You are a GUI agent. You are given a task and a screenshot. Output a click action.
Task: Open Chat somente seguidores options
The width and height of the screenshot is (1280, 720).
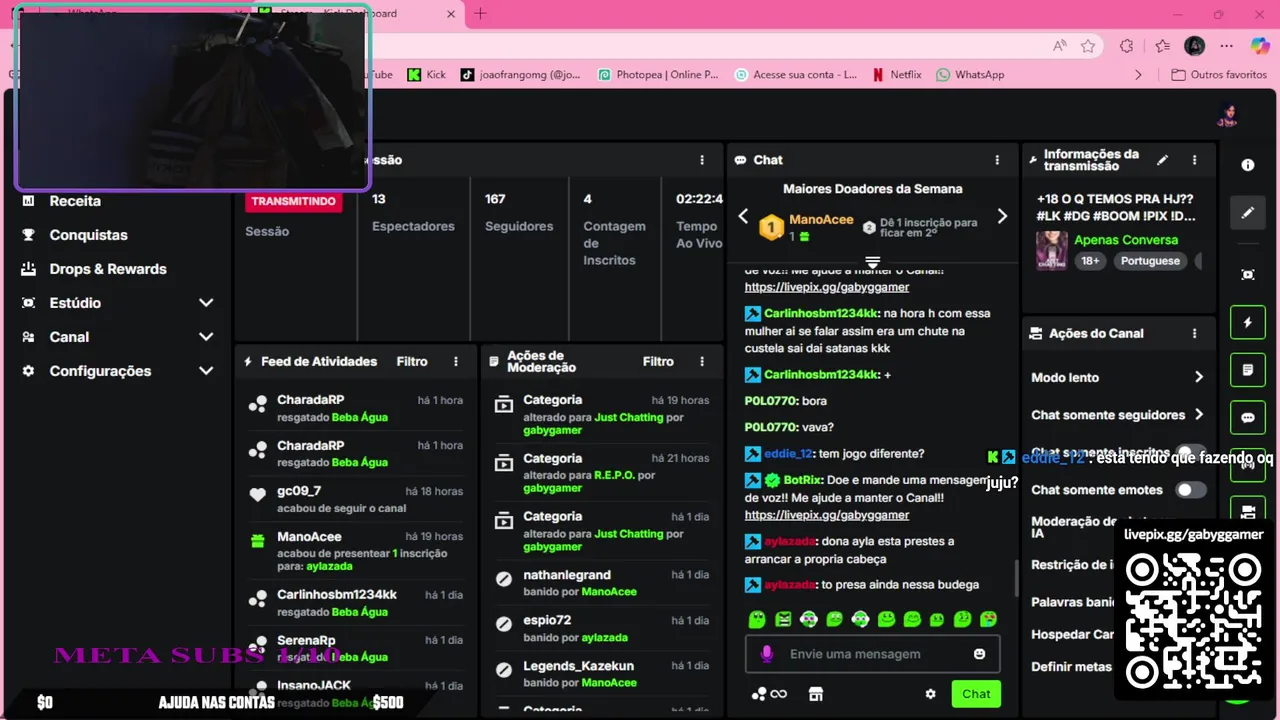(1118, 415)
